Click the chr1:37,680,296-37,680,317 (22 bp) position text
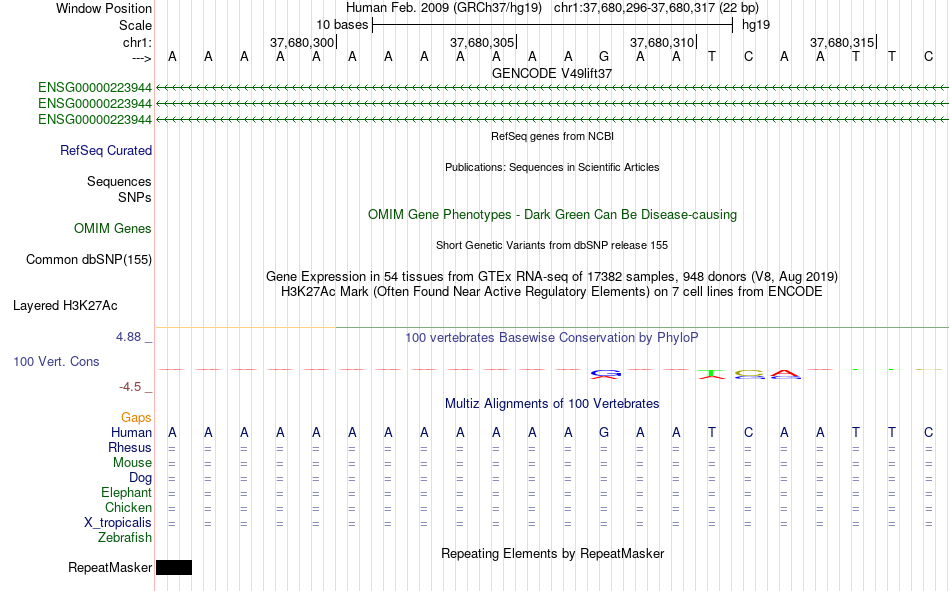This screenshot has height=591, width=950. click(x=656, y=8)
